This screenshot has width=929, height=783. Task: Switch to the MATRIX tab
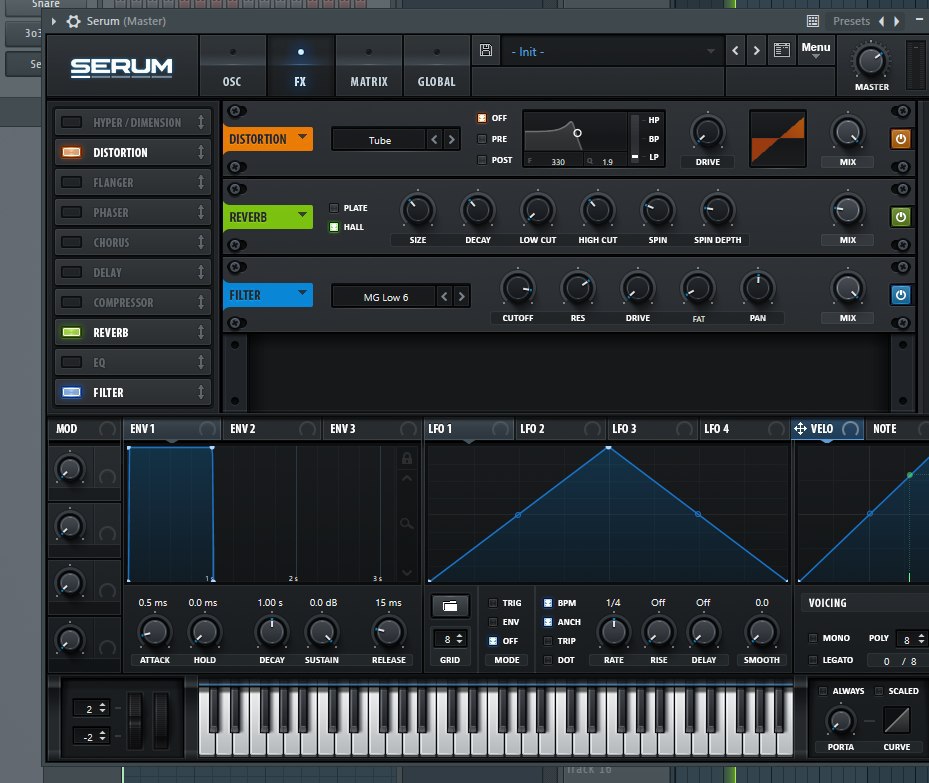coord(369,65)
